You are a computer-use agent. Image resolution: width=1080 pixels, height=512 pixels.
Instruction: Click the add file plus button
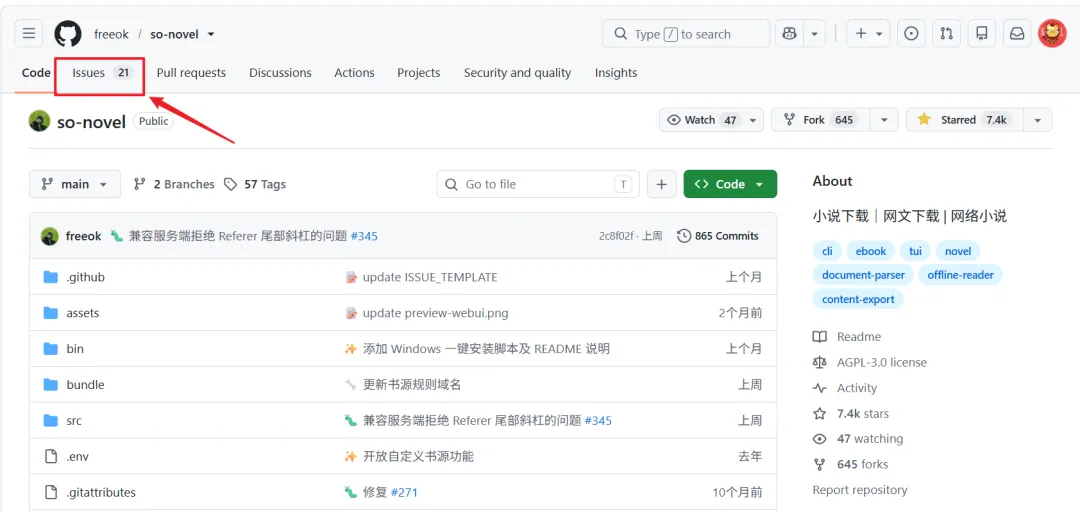(x=662, y=184)
